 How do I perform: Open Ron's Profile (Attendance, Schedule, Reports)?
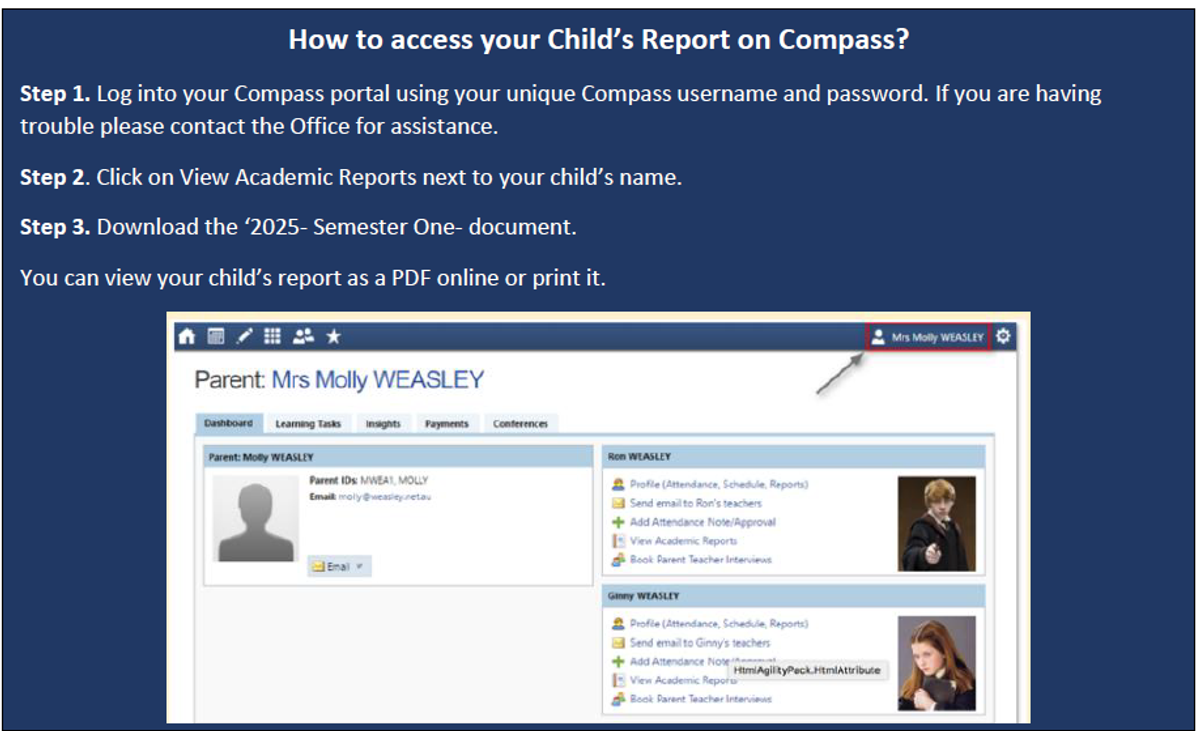pos(719,484)
